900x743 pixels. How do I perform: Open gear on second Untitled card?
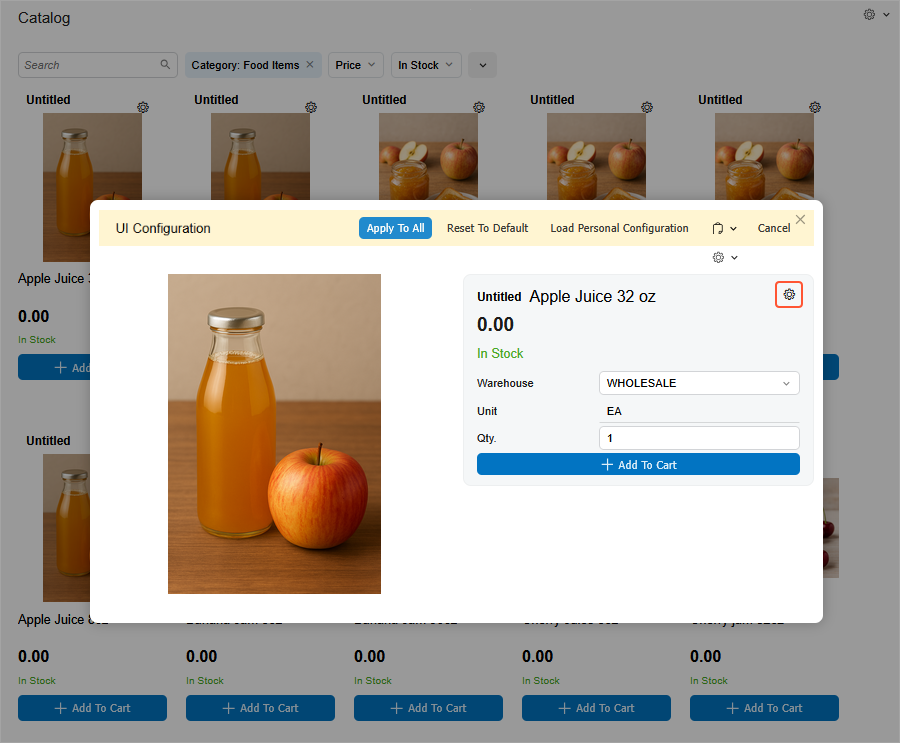311,107
